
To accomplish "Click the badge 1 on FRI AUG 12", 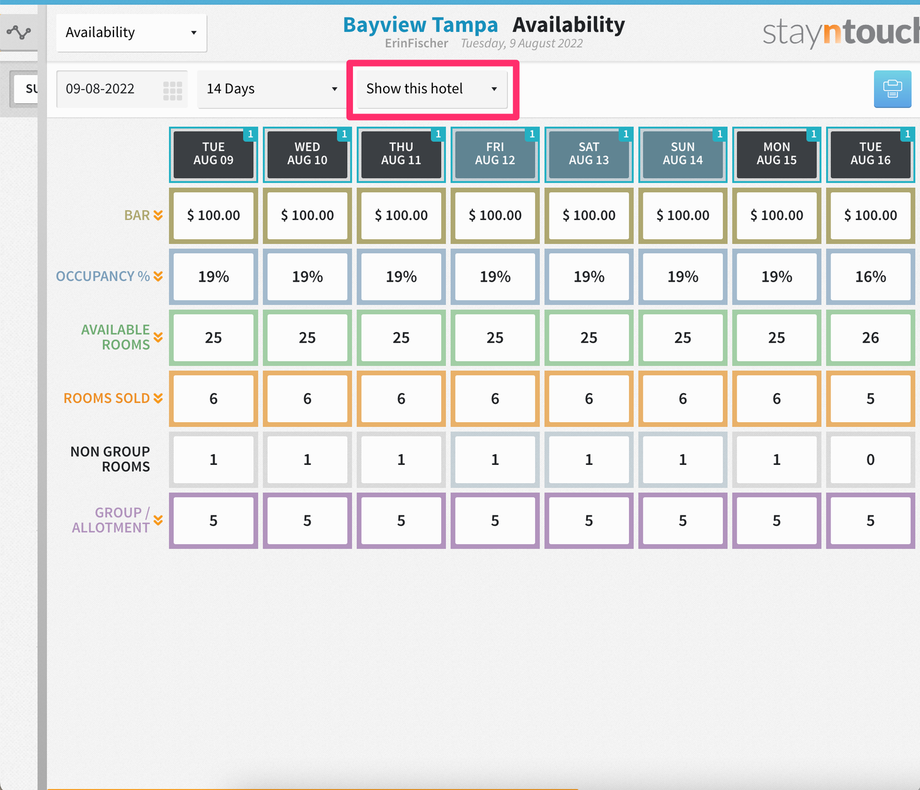I will 532,134.
